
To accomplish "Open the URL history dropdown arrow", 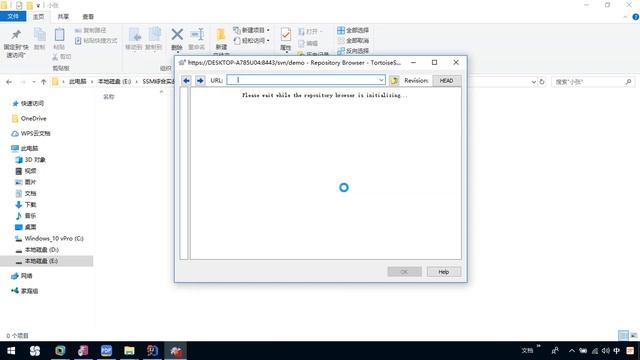I will [x=381, y=80].
